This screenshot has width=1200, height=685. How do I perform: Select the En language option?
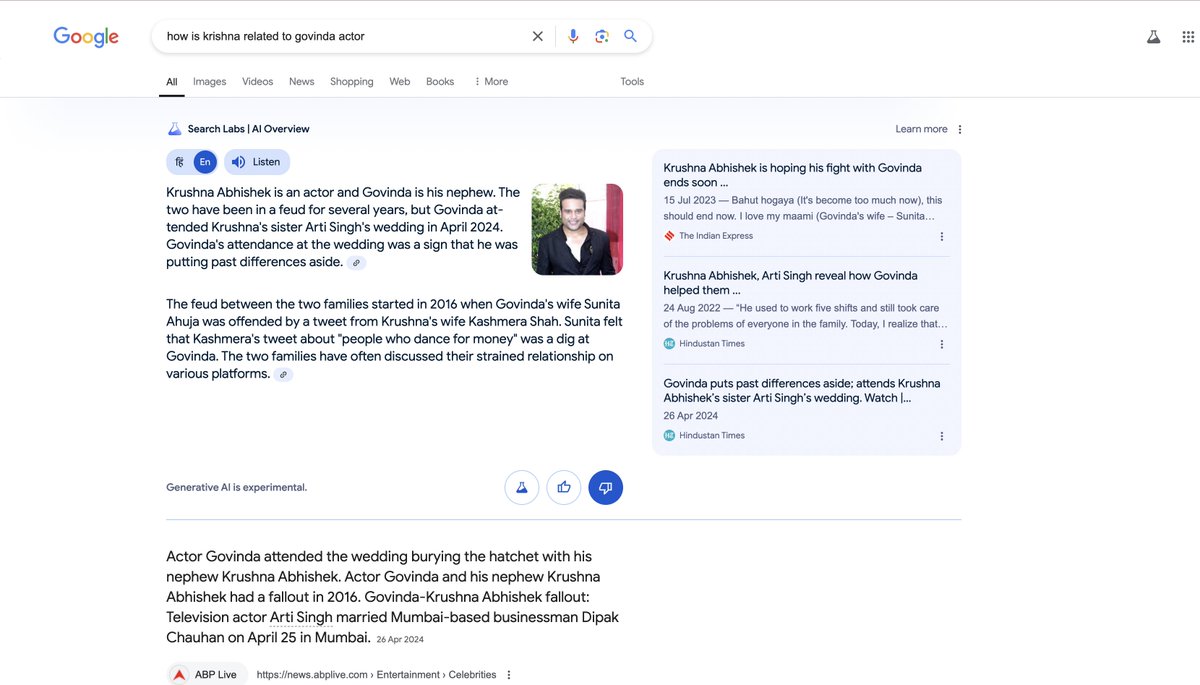(x=204, y=162)
